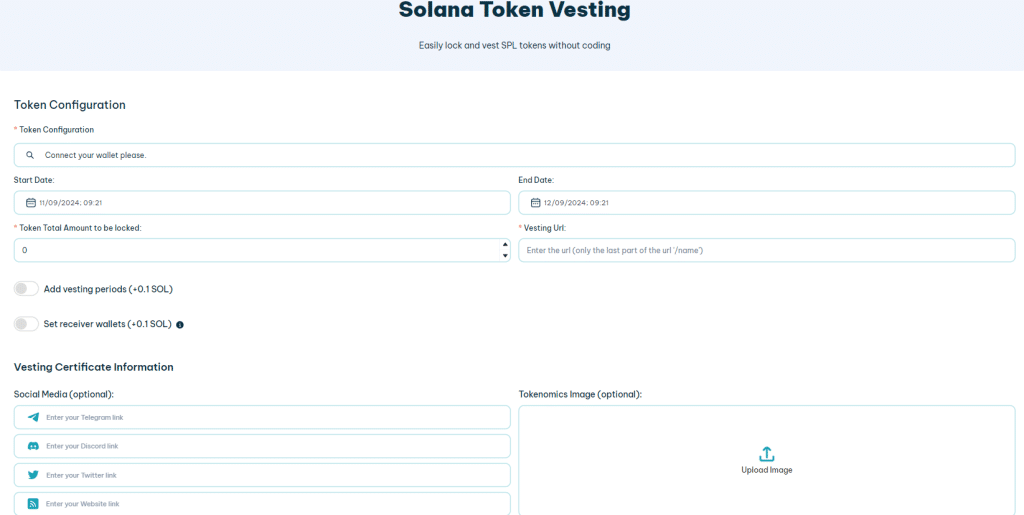Enable the Add vesting periods switch
The width and height of the screenshot is (1024, 515).
tap(26, 289)
